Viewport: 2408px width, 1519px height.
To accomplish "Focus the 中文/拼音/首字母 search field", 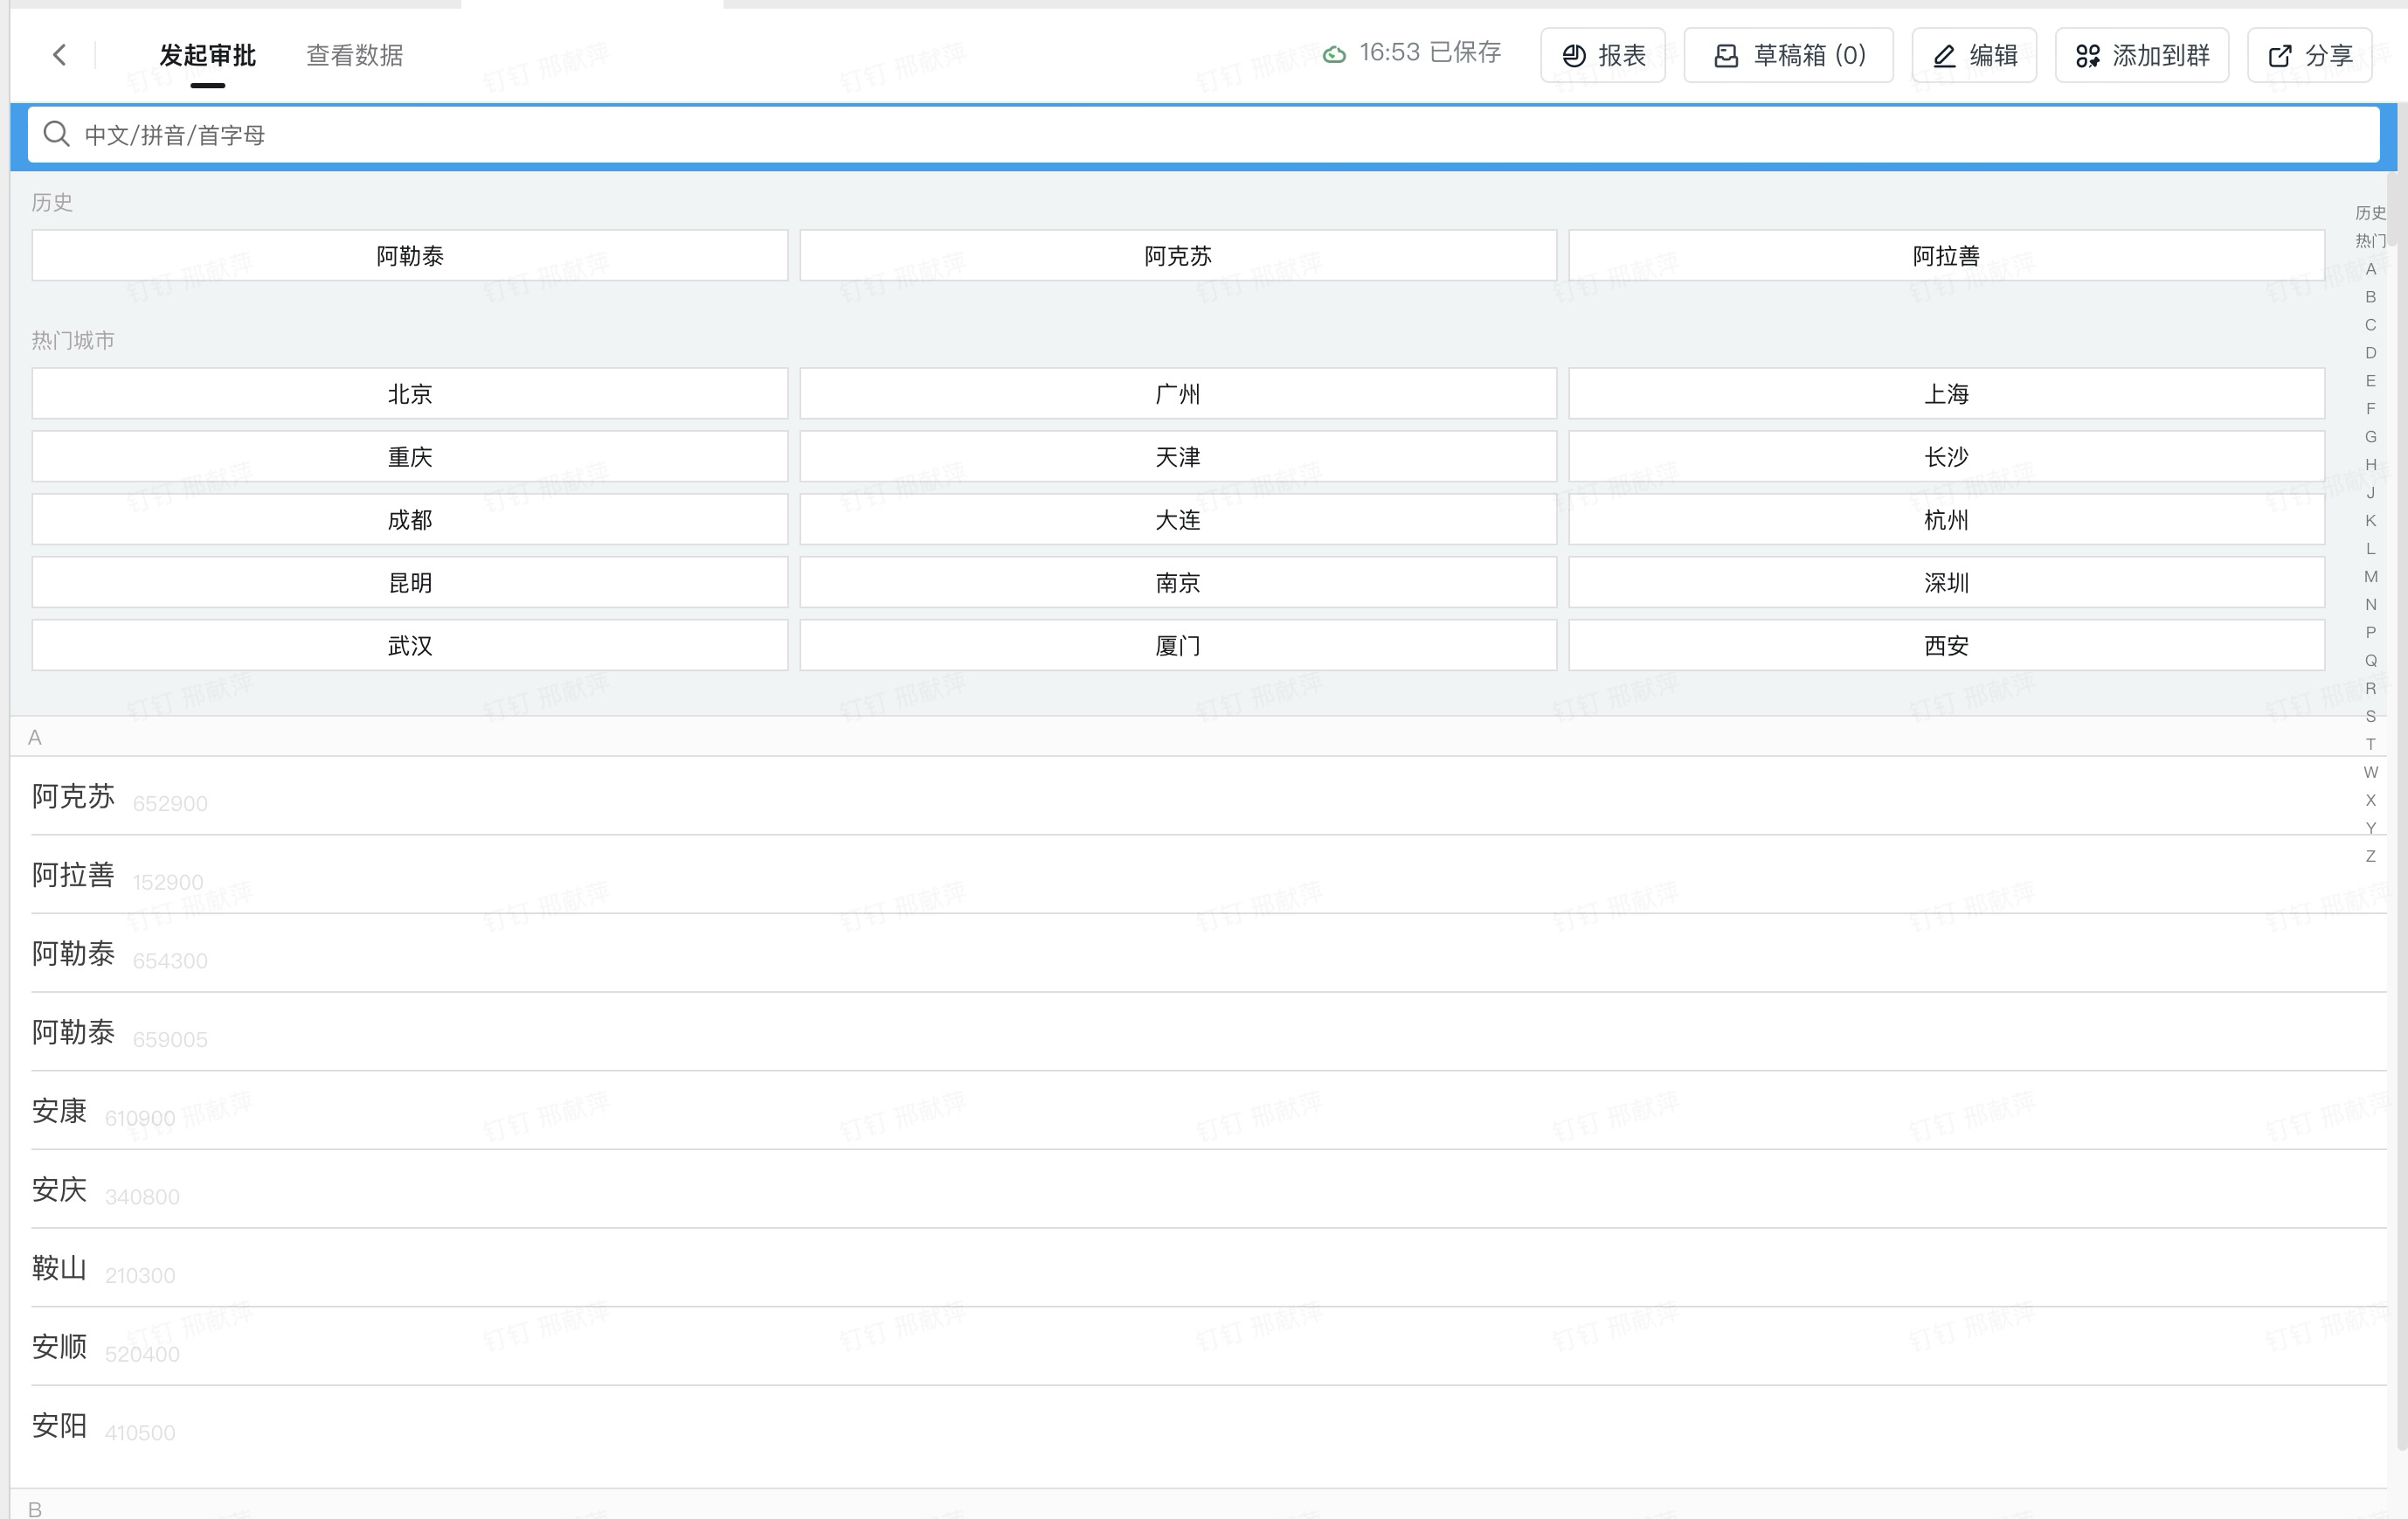I will [1203, 135].
